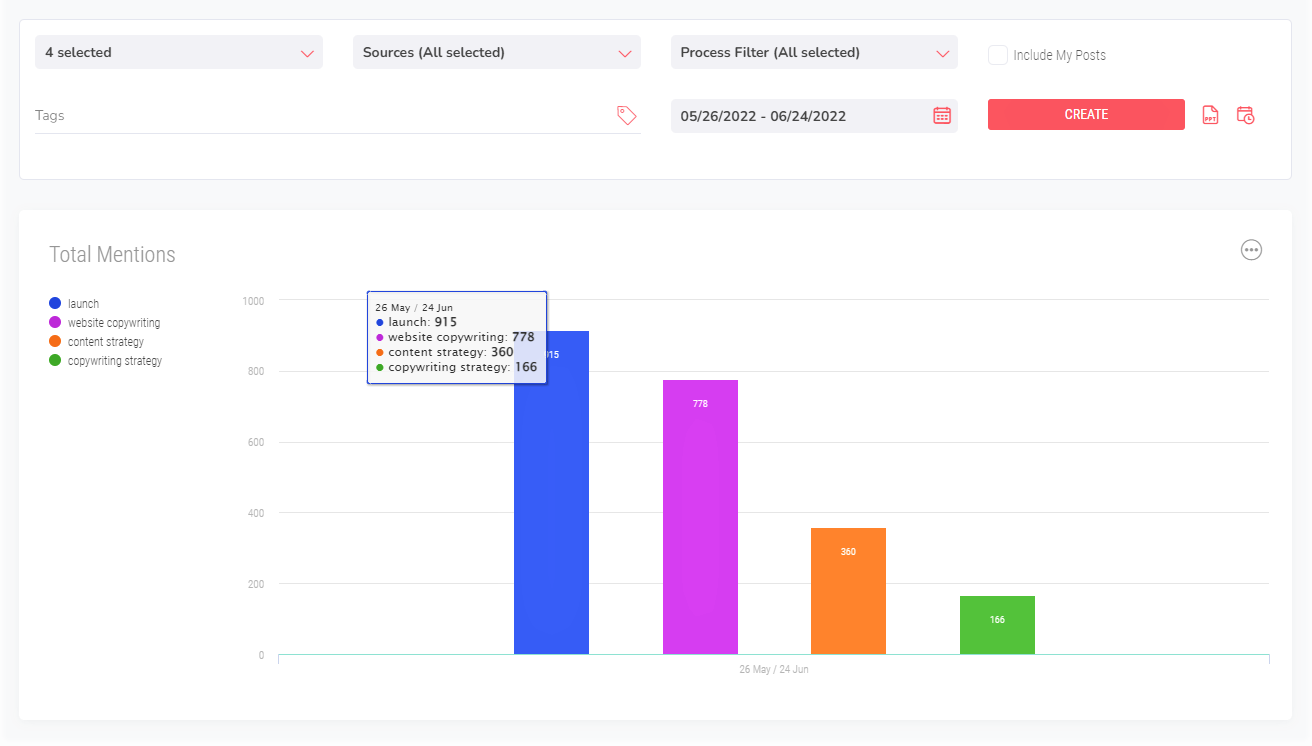Image resolution: width=1312 pixels, height=746 pixels.
Task: Open the Sources (All selected) dropdown
Action: pyautogui.click(x=497, y=52)
